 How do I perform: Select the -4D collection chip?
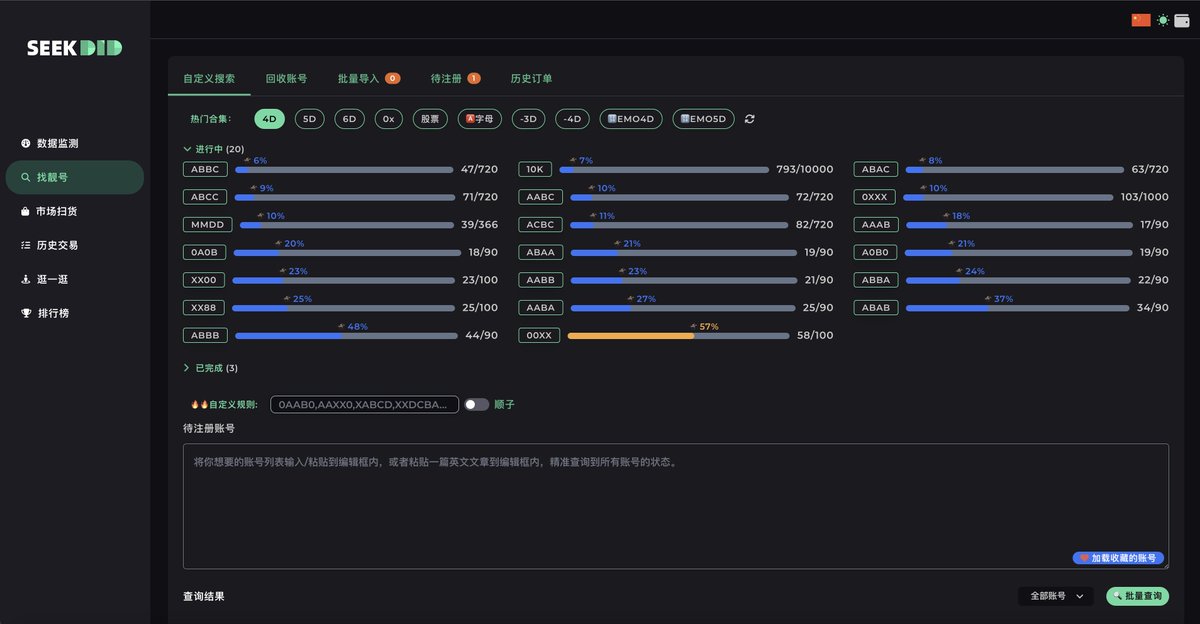pos(572,119)
